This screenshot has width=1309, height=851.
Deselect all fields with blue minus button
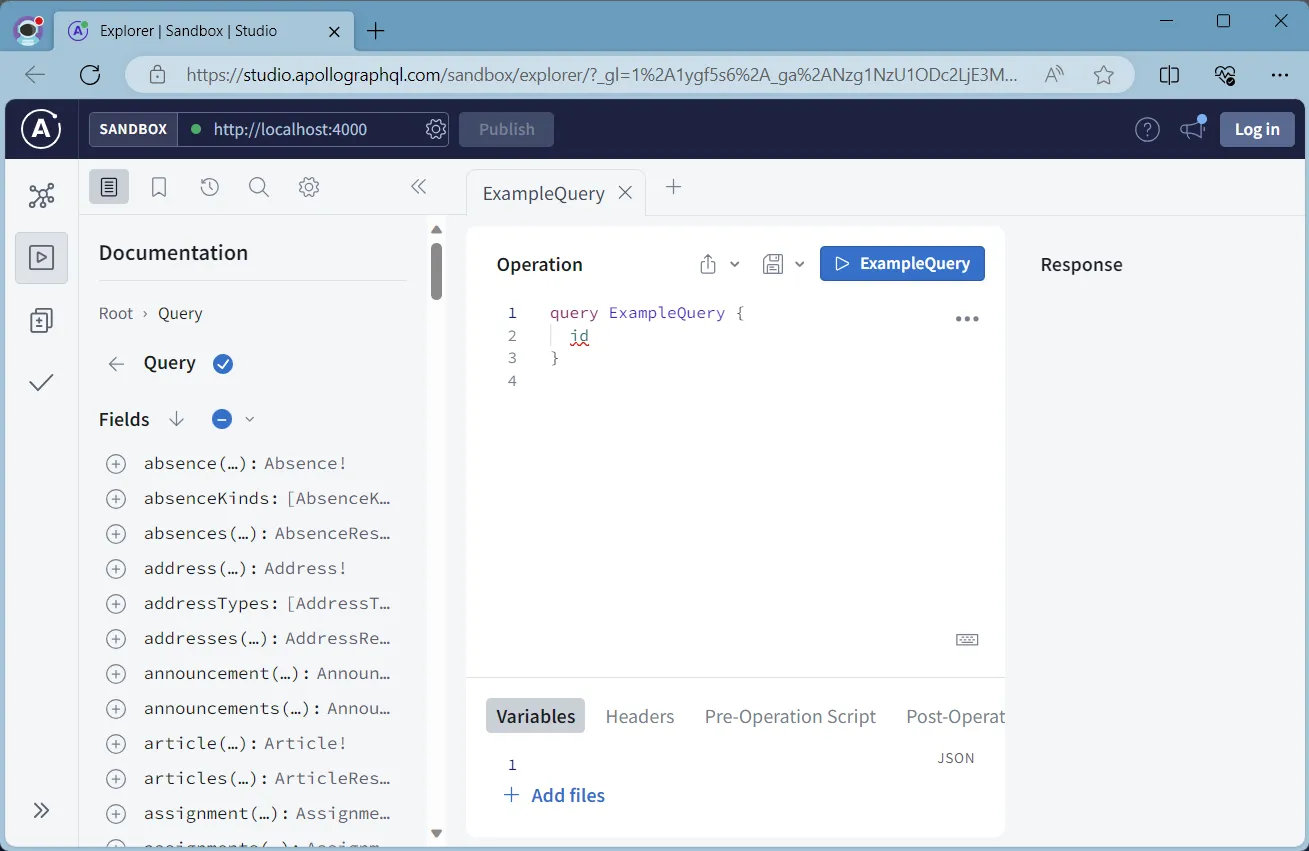[x=222, y=419]
